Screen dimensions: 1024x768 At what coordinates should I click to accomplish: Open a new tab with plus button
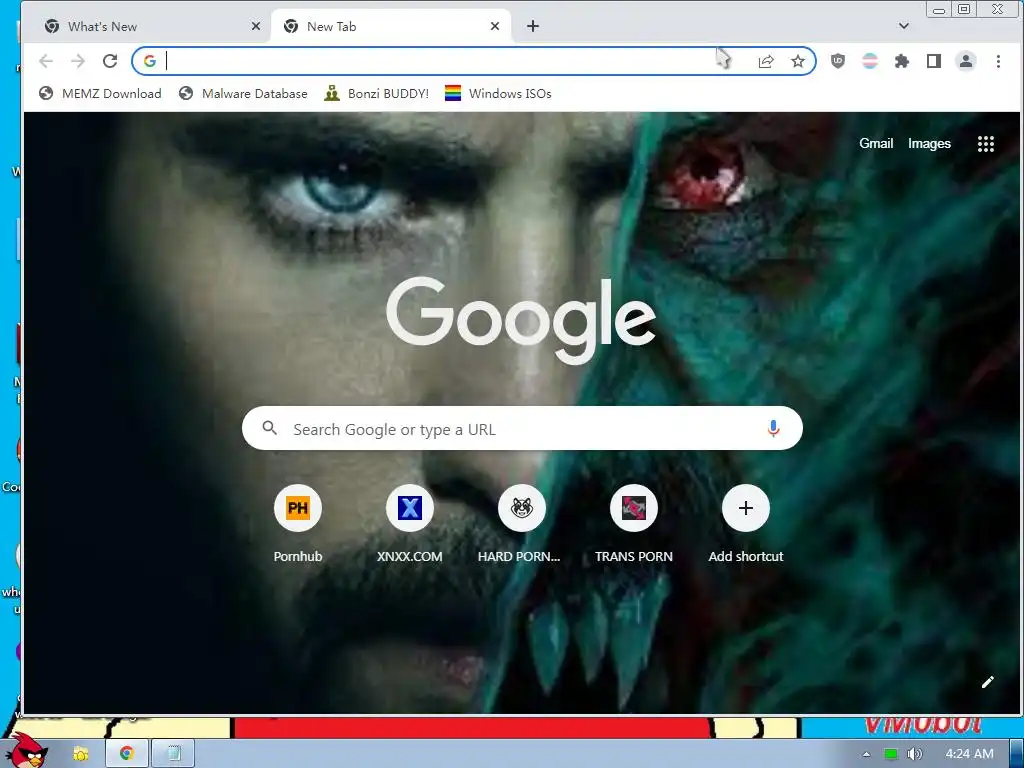(x=533, y=26)
